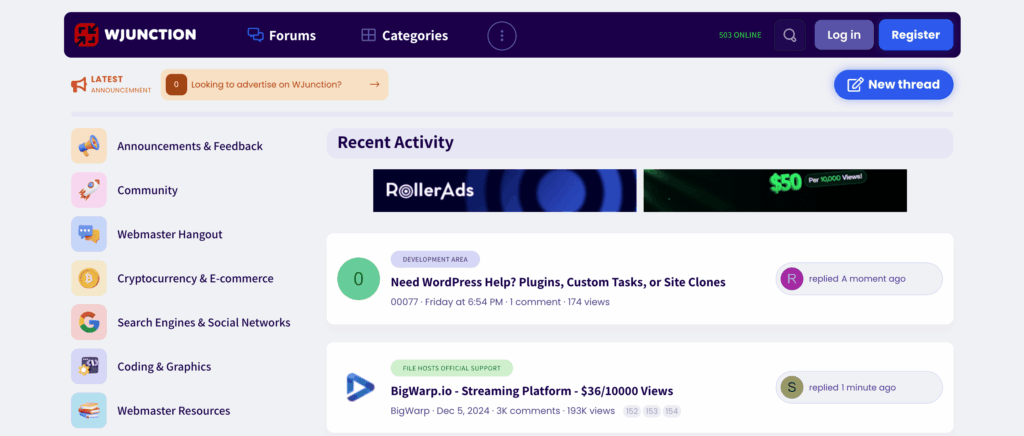This screenshot has width=1024, height=436.
Task: Open the Categories menu
Action: click(404, 35)
